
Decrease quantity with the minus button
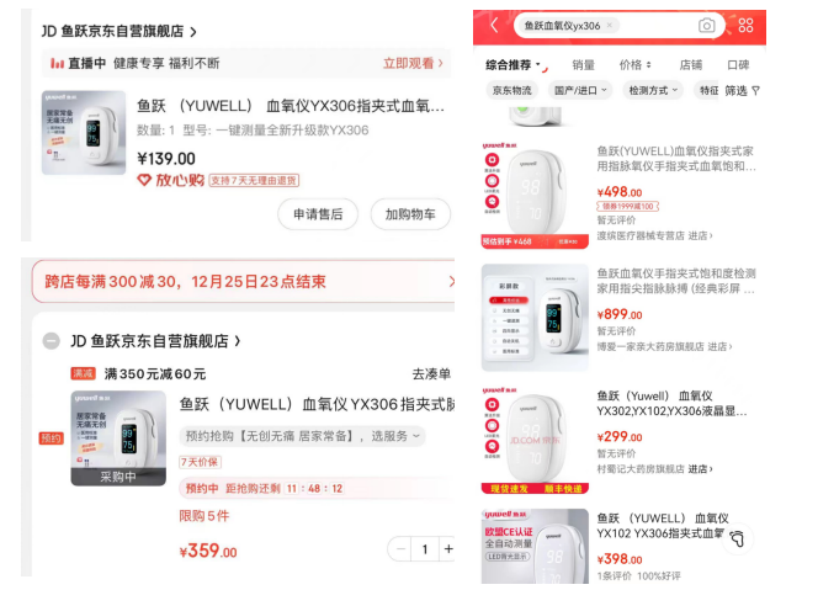pos(401,549)
